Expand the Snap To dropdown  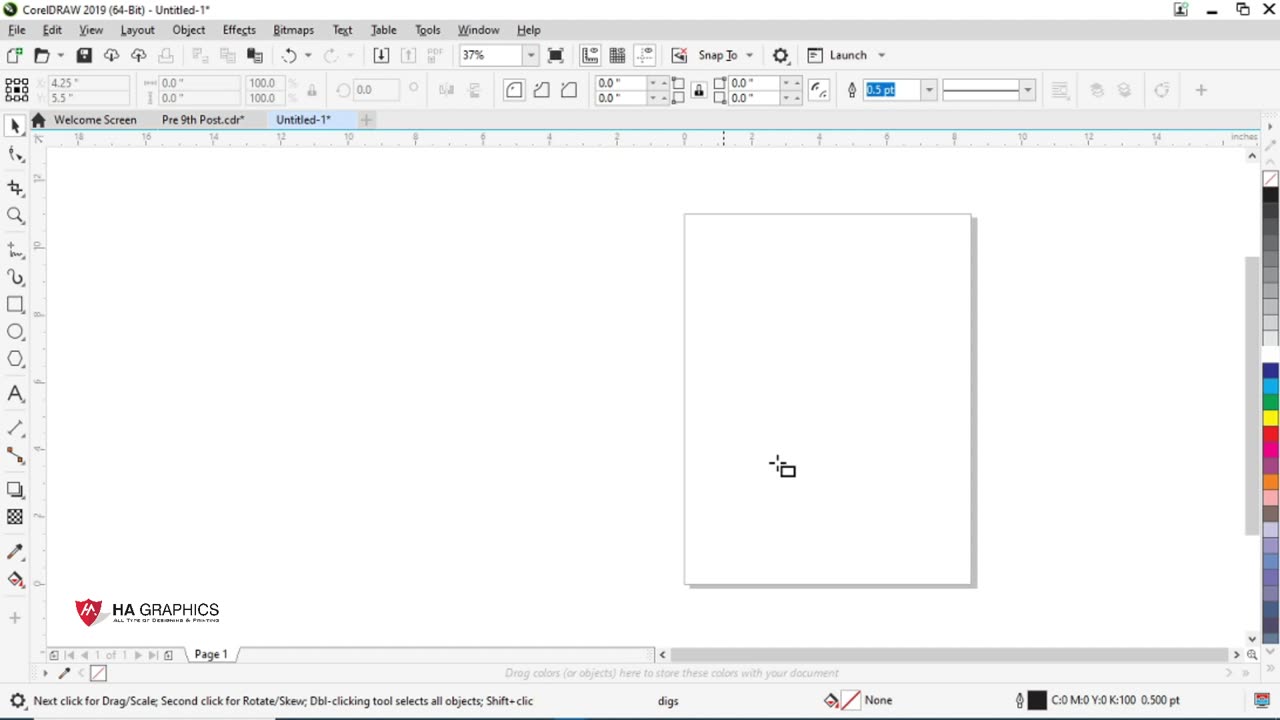click(x=749, y=55)
